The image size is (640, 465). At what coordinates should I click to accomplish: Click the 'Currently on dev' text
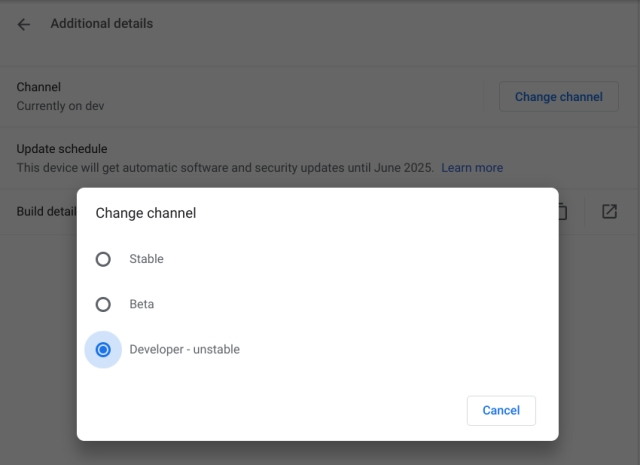(x=60, y=106)
